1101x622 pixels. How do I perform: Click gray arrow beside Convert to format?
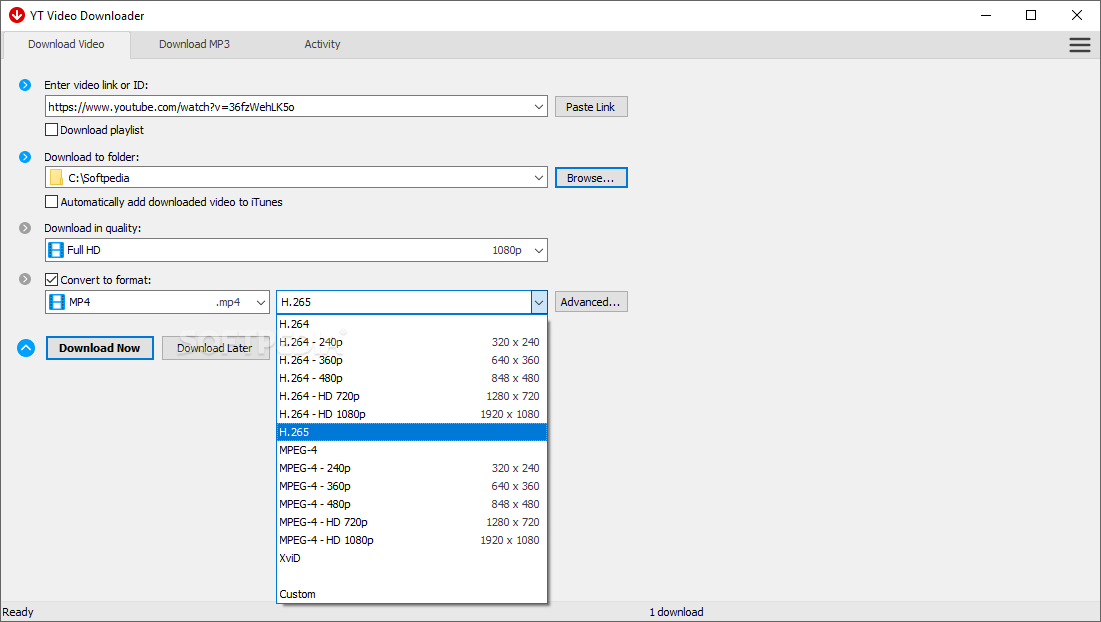25,279
